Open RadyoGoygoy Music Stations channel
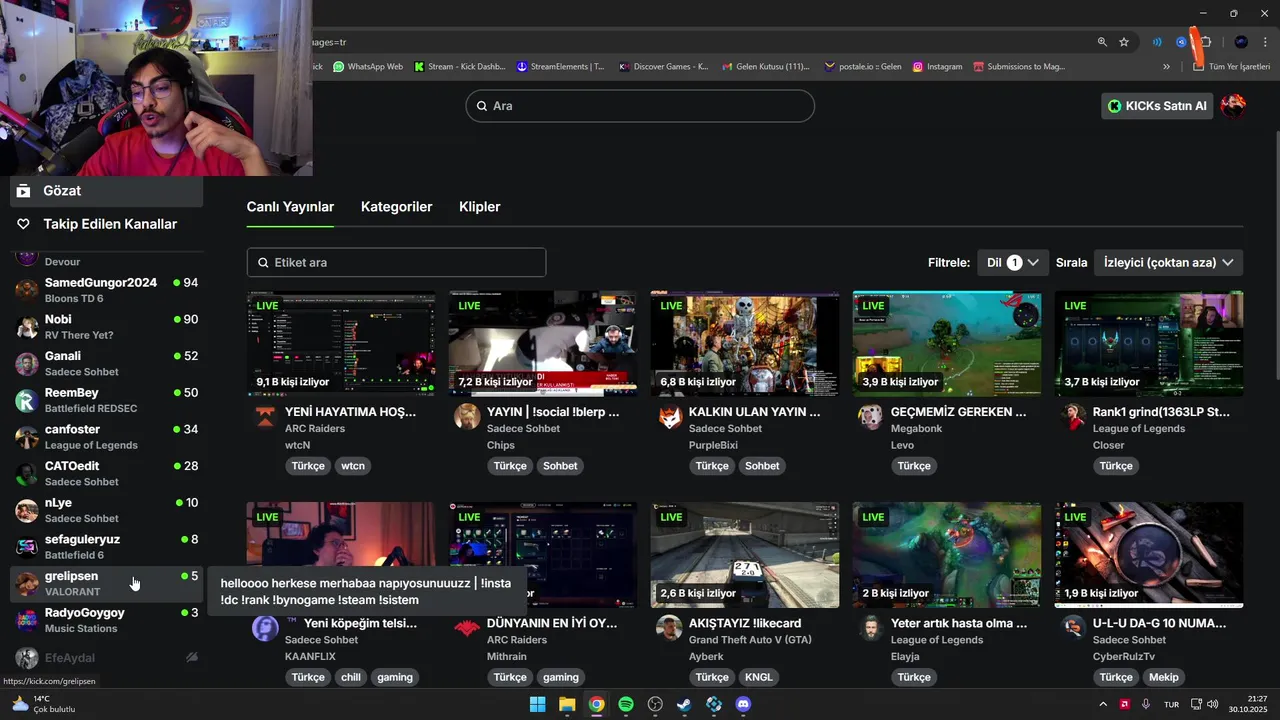The width and height of the screenshot is (1280, 720). [x=106, y=620]
